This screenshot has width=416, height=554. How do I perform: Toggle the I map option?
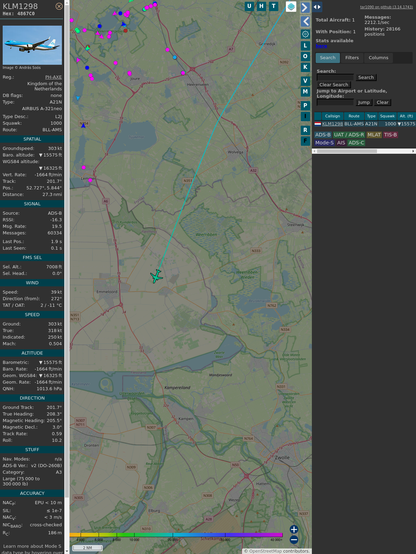click(x=305, y=116)
